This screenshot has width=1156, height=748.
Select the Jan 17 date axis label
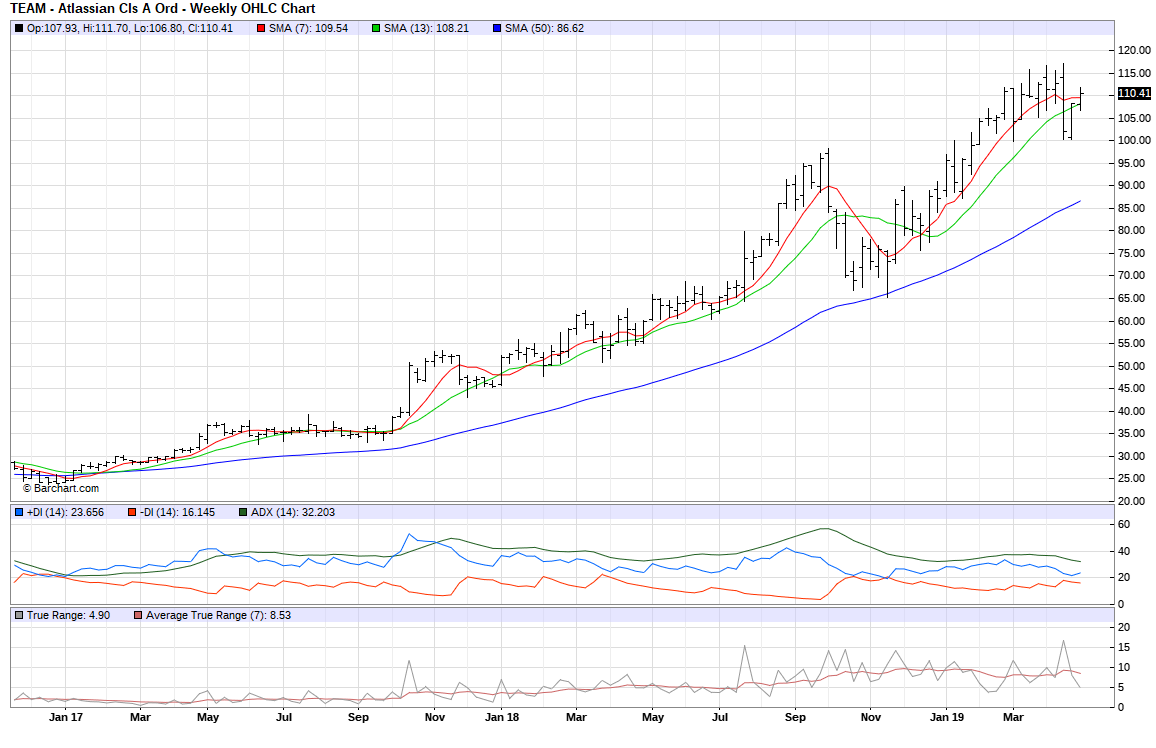65,717
